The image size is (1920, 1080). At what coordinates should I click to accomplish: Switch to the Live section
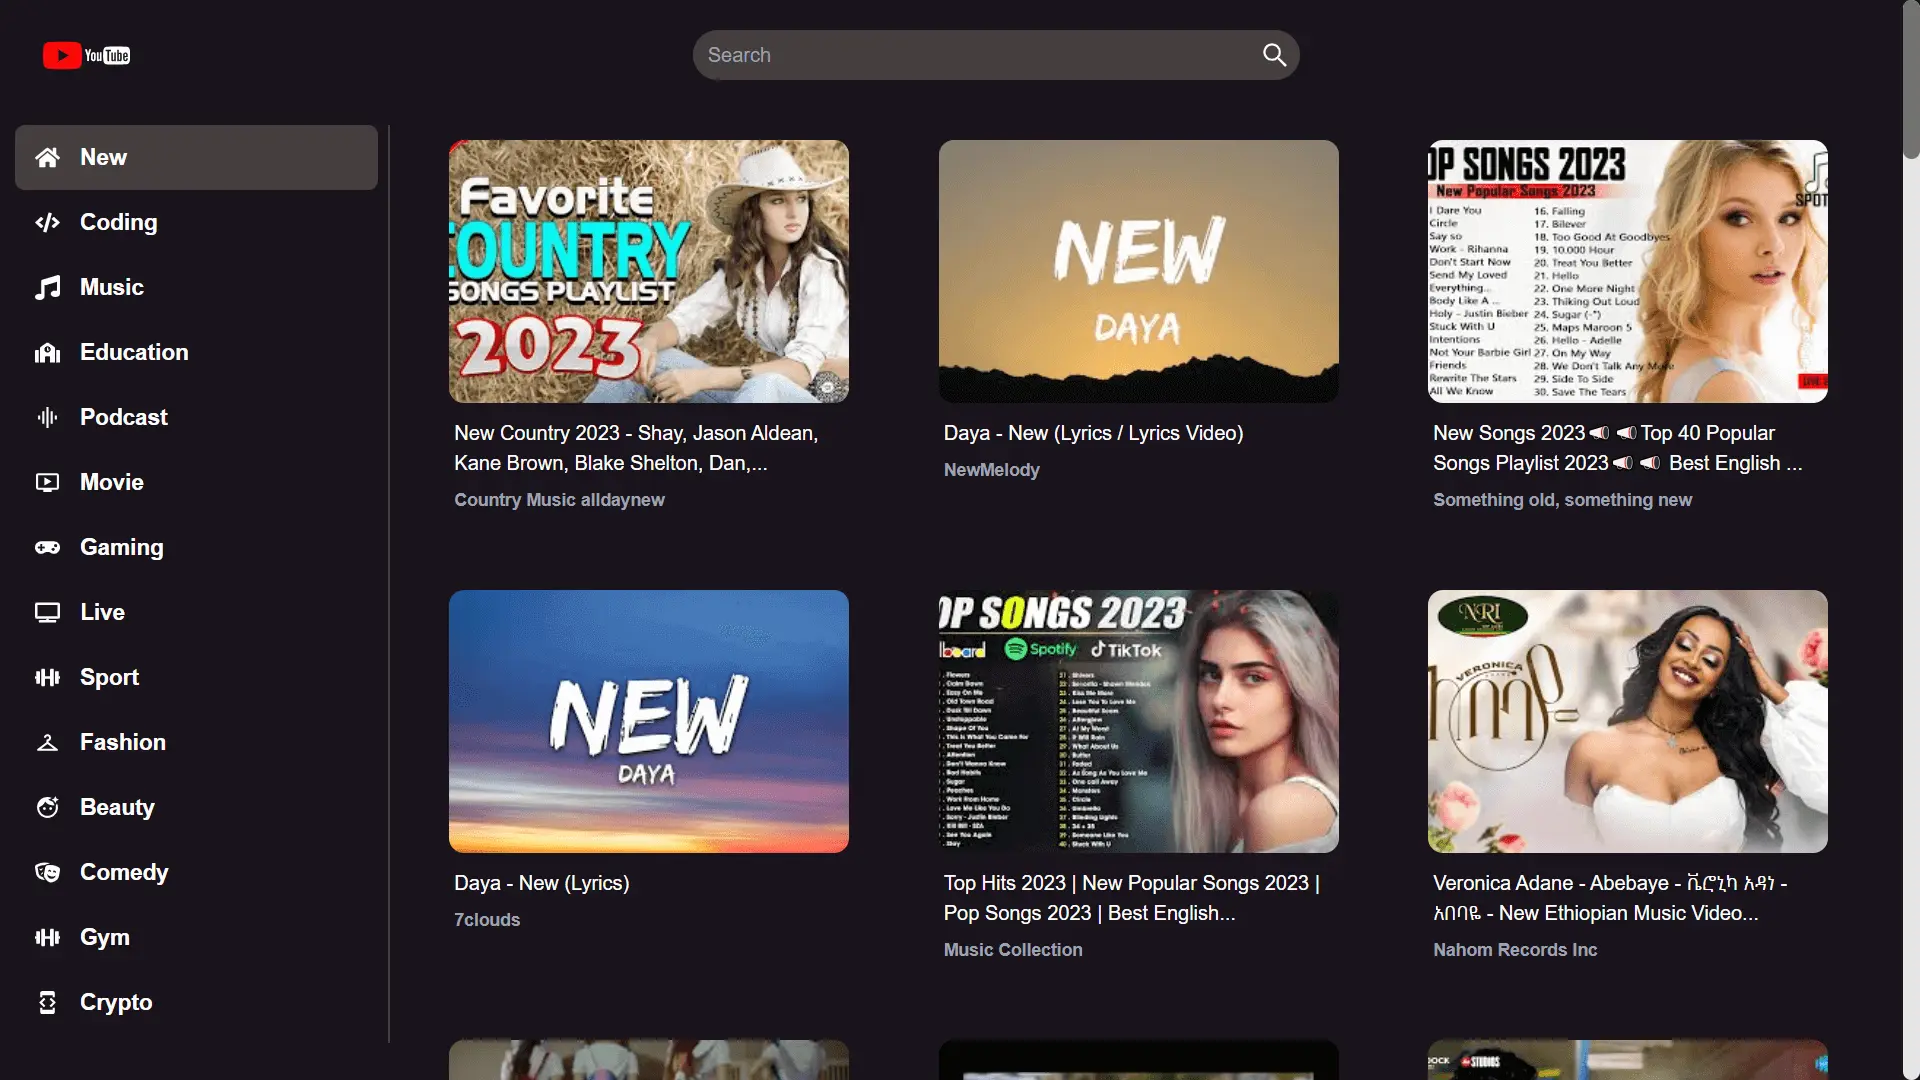tap(102, 612)
